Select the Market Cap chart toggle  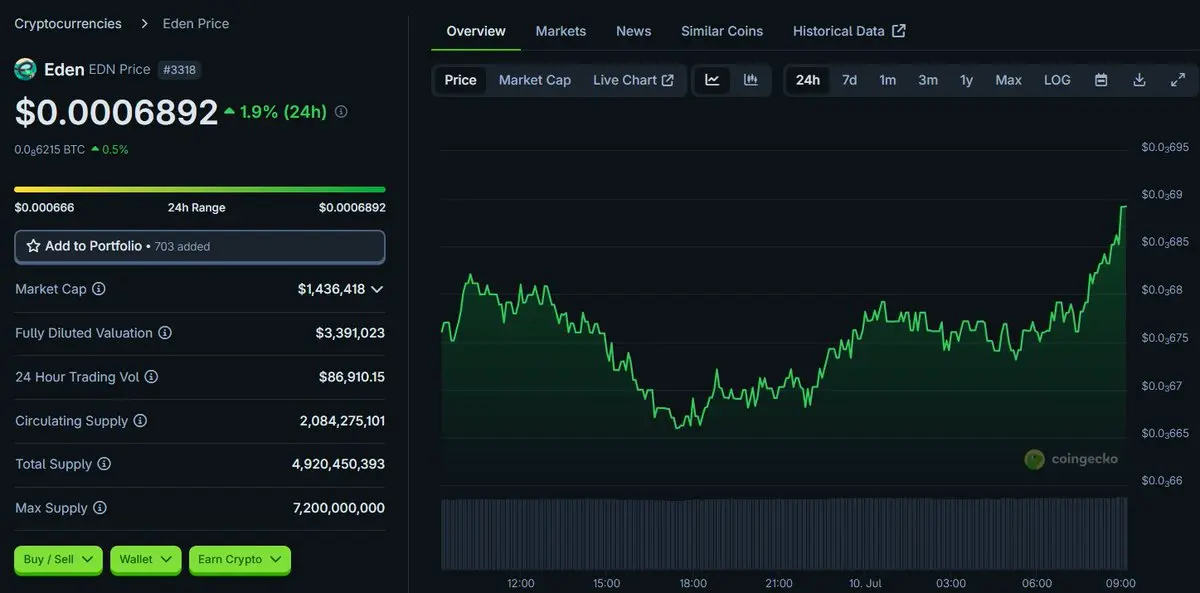[x=535, y=80]
